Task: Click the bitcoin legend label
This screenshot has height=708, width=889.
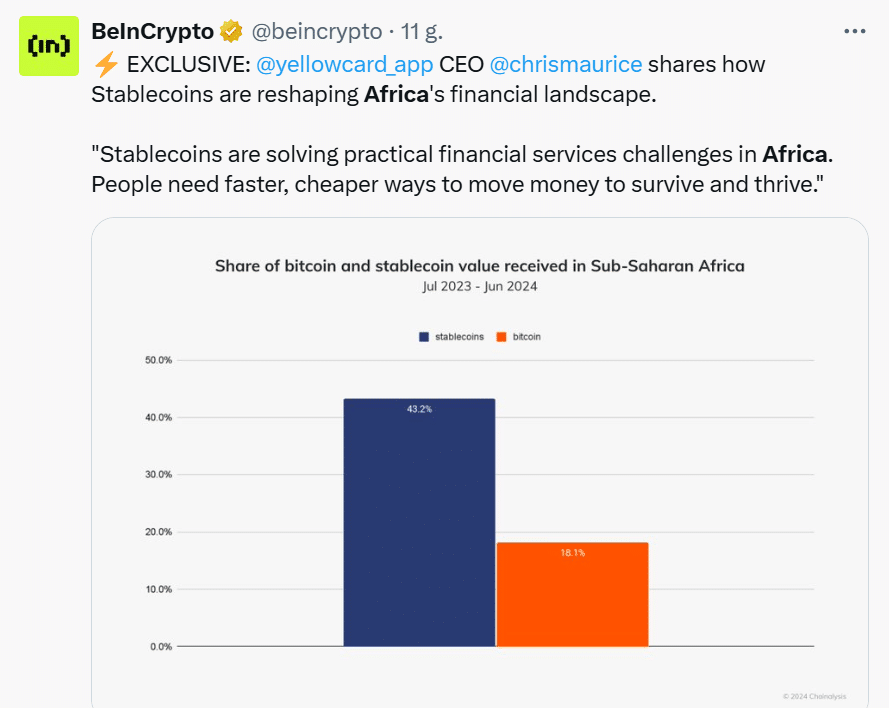Action: (527, 337)
